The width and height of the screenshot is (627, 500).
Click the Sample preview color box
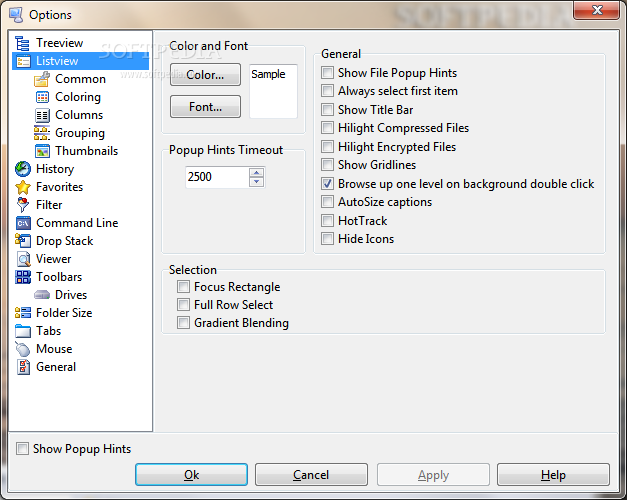click(274, 91)
